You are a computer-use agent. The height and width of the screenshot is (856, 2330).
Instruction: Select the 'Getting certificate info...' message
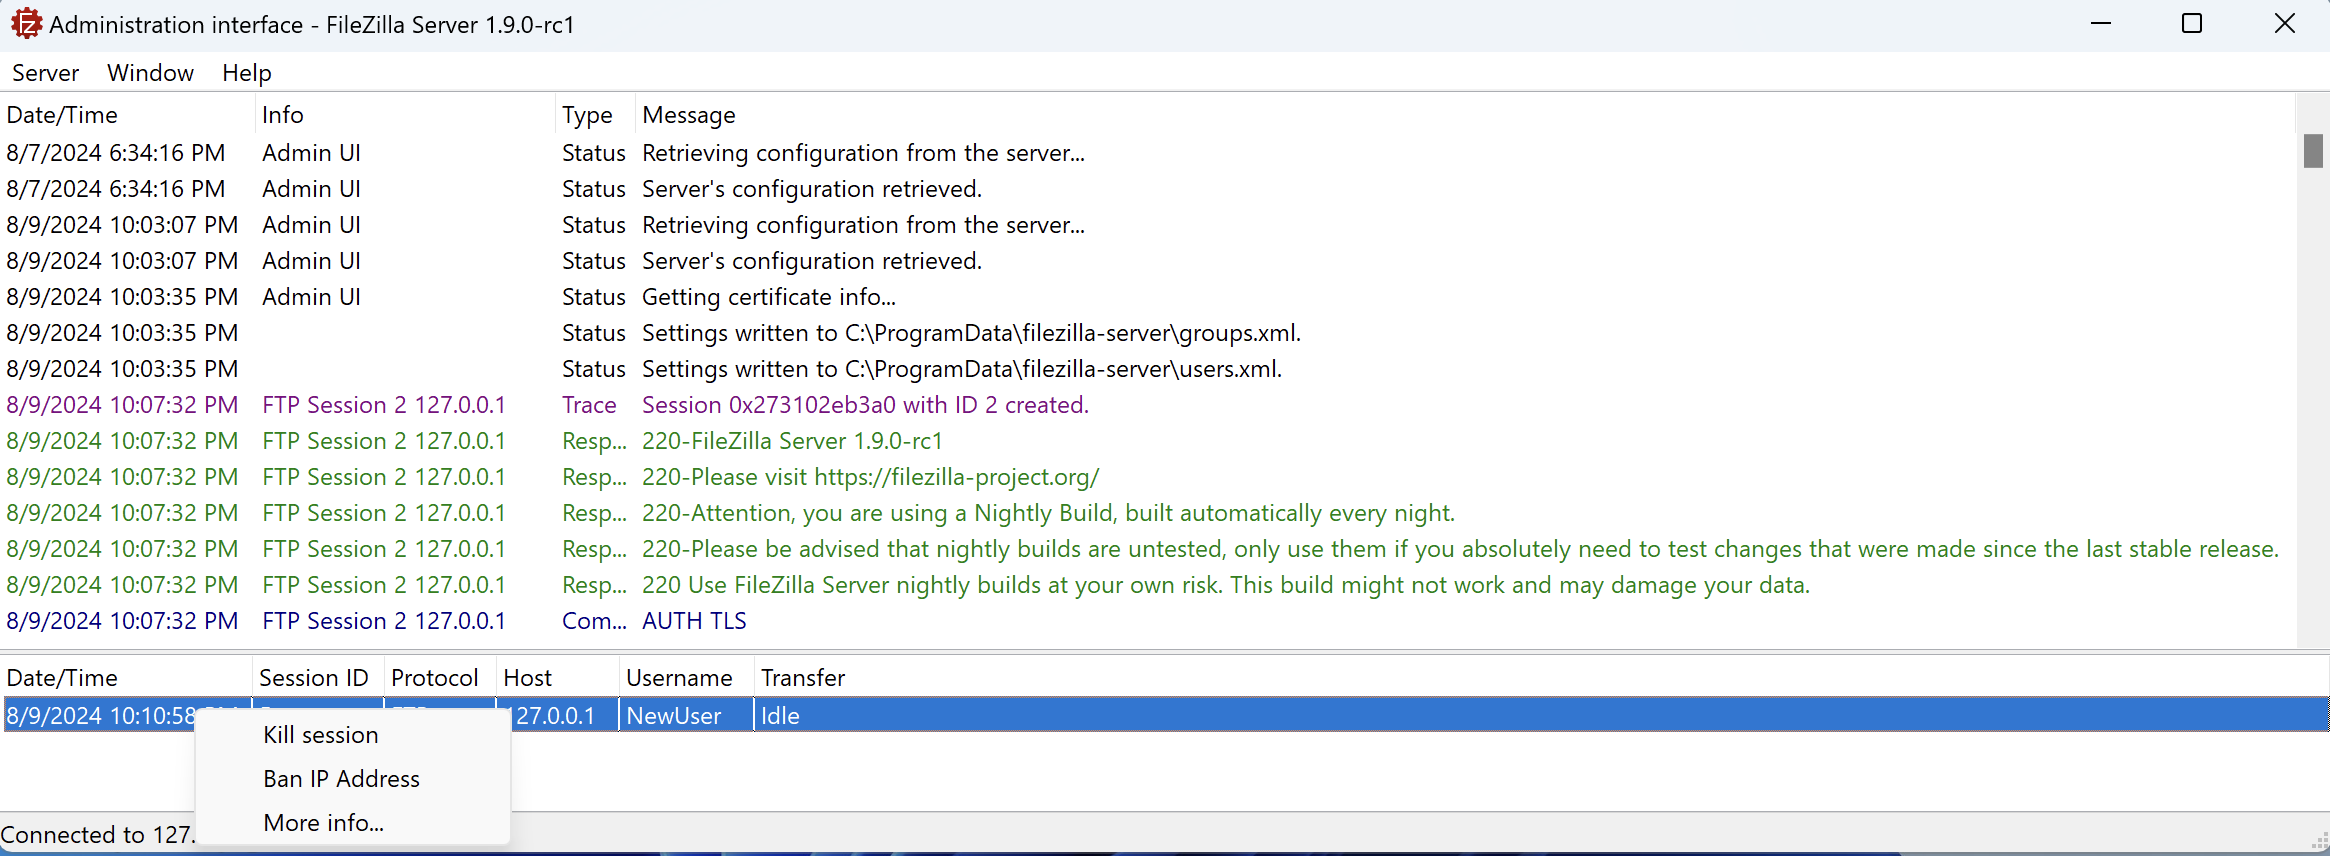click(x=769, y=297)
